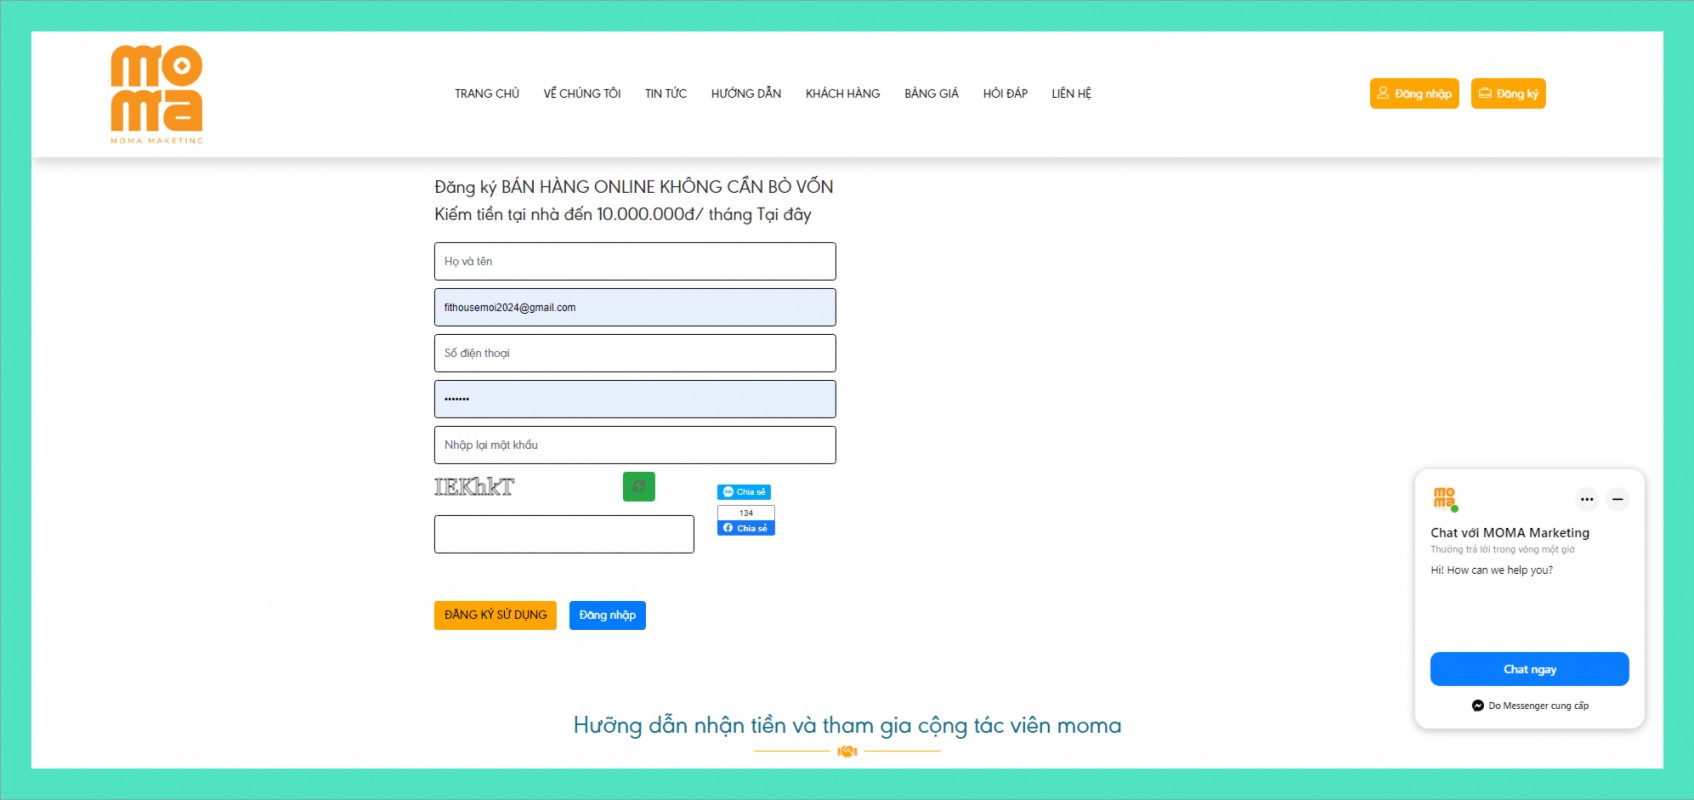Image resolution: width=1694 pixels, height=800 pixels.
Task: Click the empty captcha entry box
Action: click(563, 534)
